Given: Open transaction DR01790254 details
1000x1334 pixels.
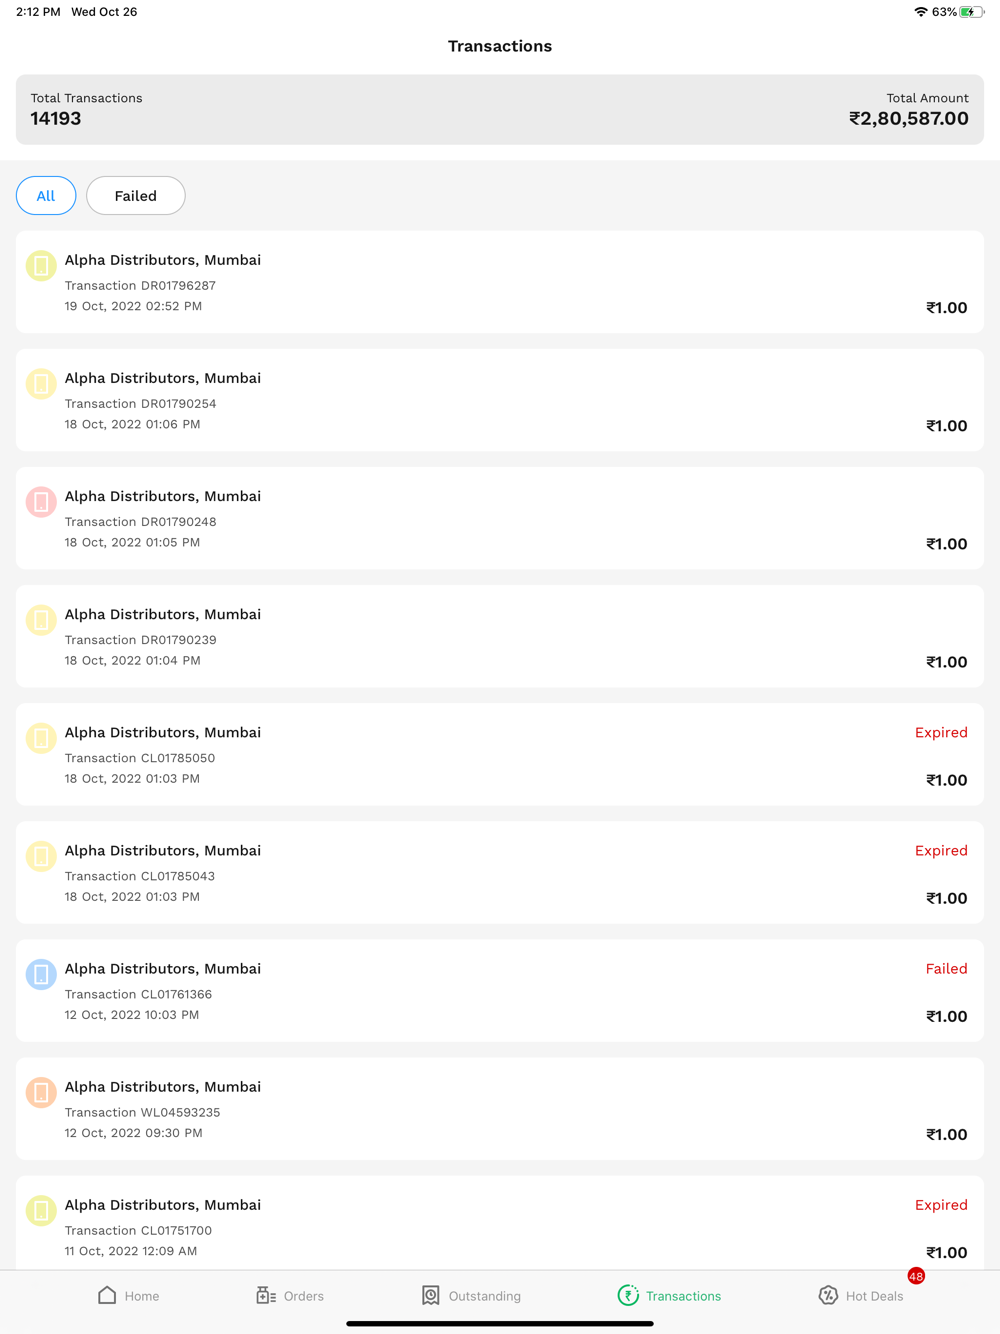Looking at the screenshot, I should [x=500, y=400].
